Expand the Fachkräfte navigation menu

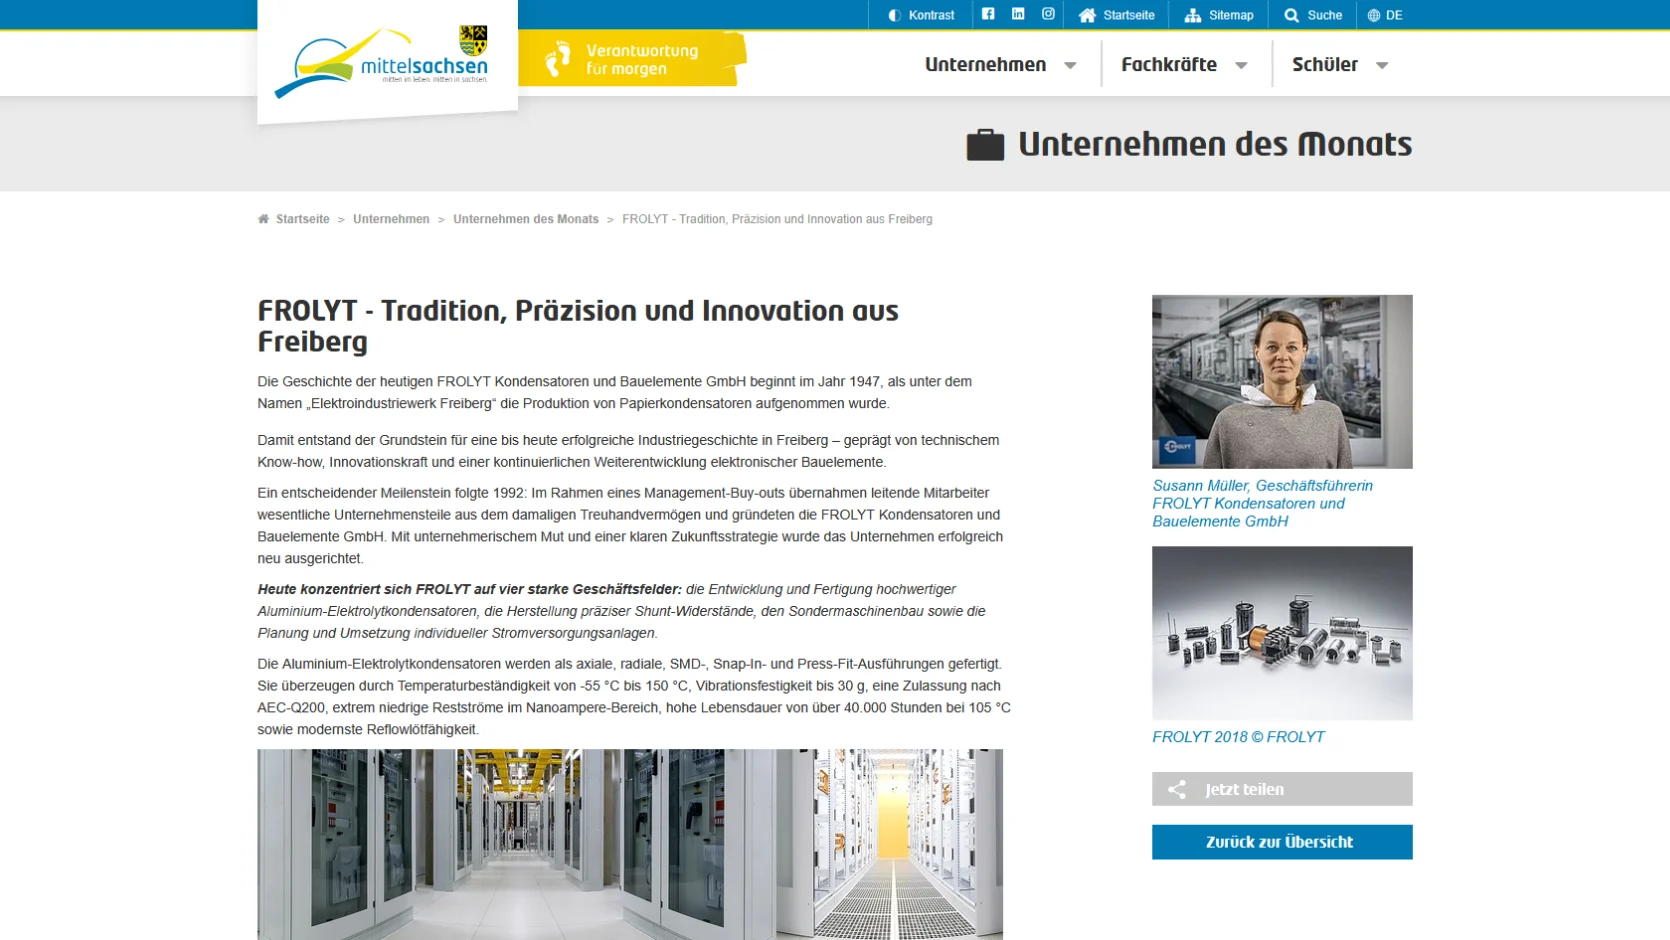1184,64
